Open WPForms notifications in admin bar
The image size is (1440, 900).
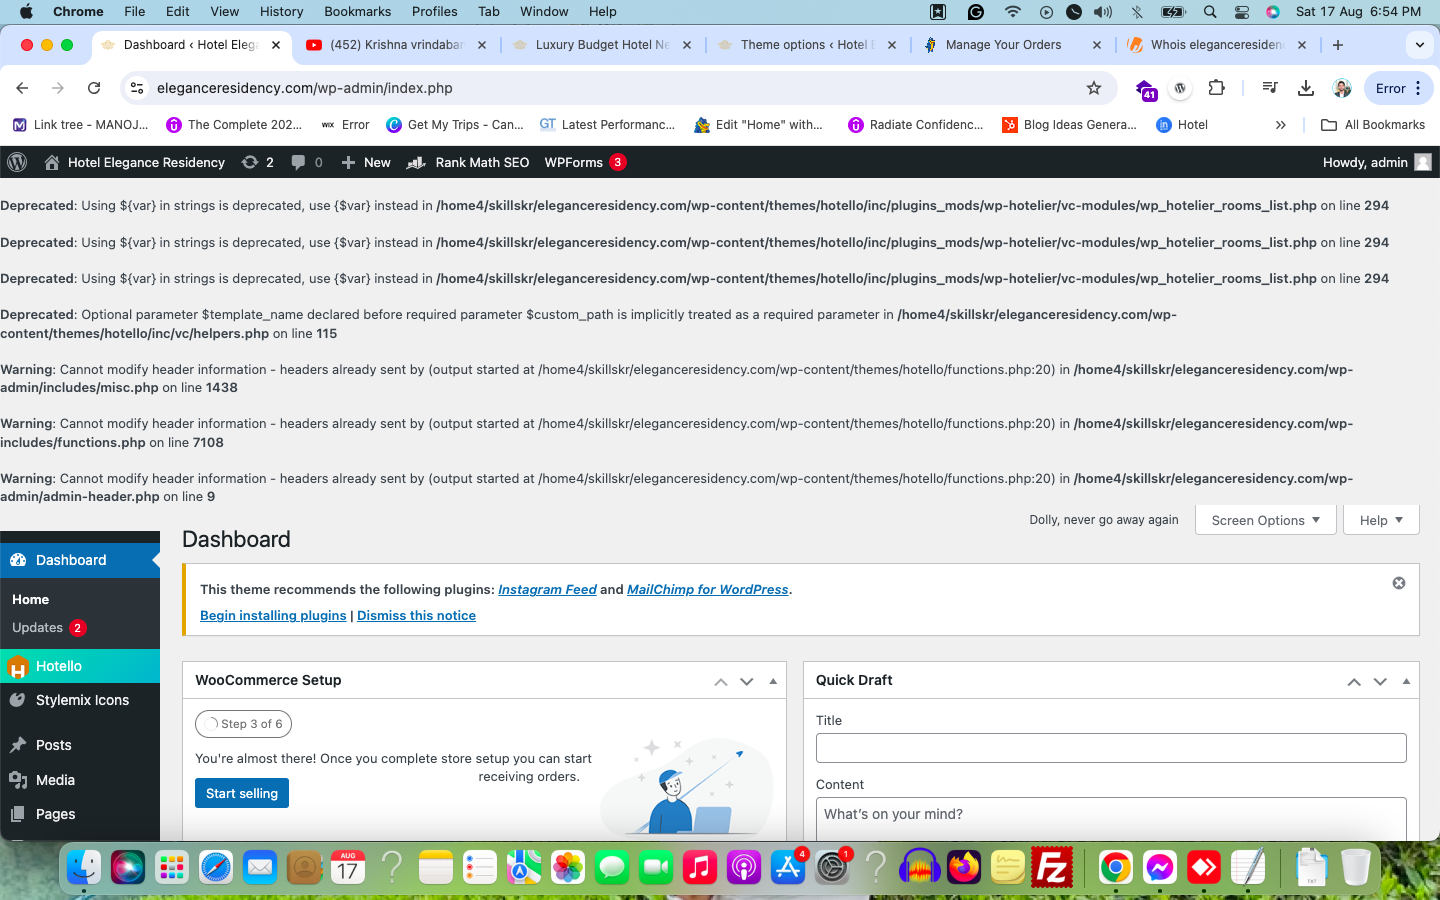[585, 162]
